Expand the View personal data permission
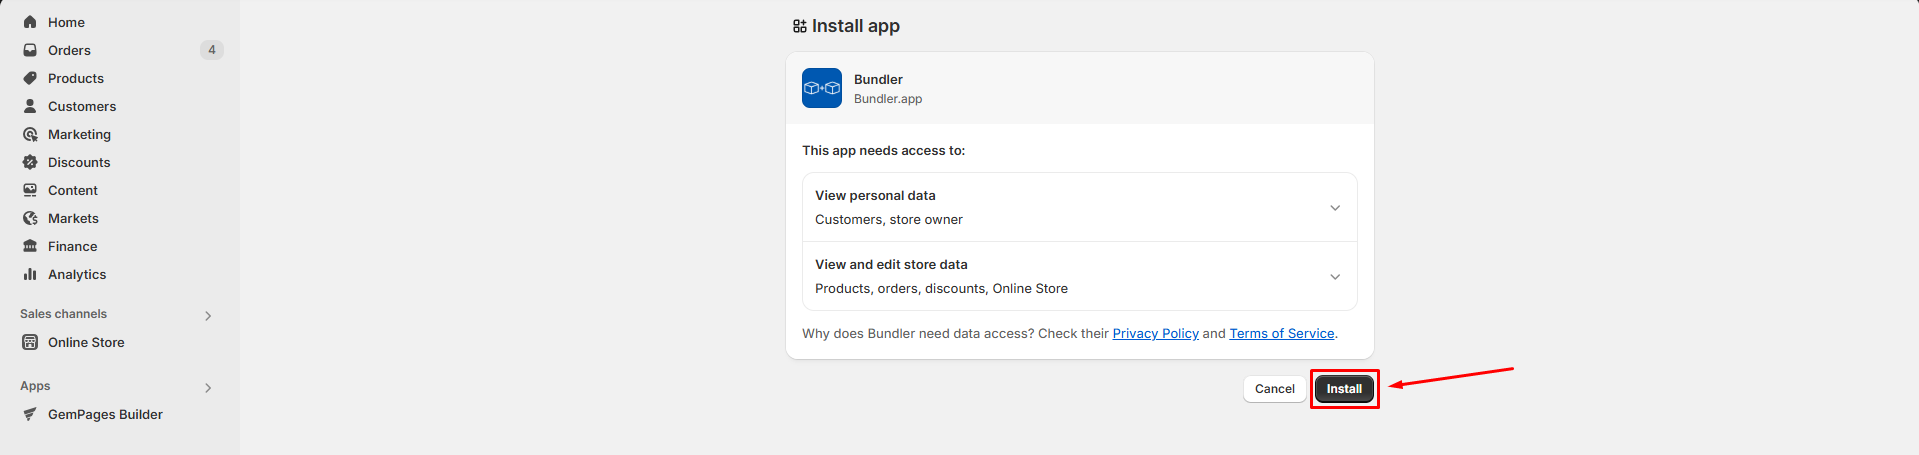 coord(1335,208)
